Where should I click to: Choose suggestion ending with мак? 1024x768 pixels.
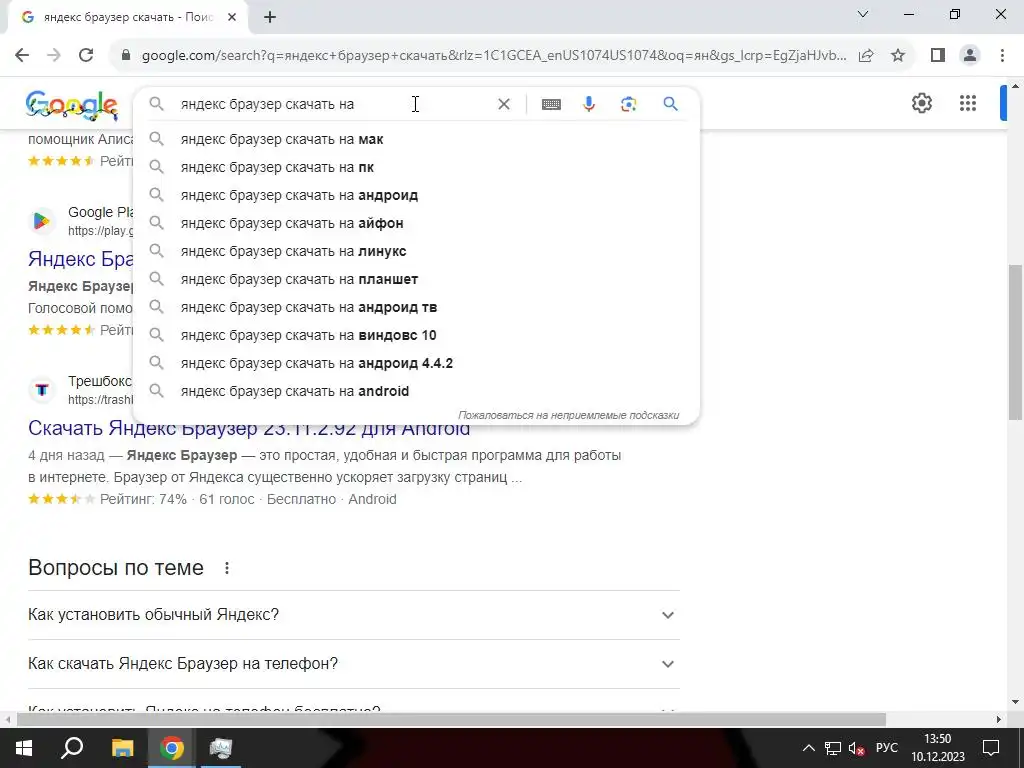pos(416,139)
